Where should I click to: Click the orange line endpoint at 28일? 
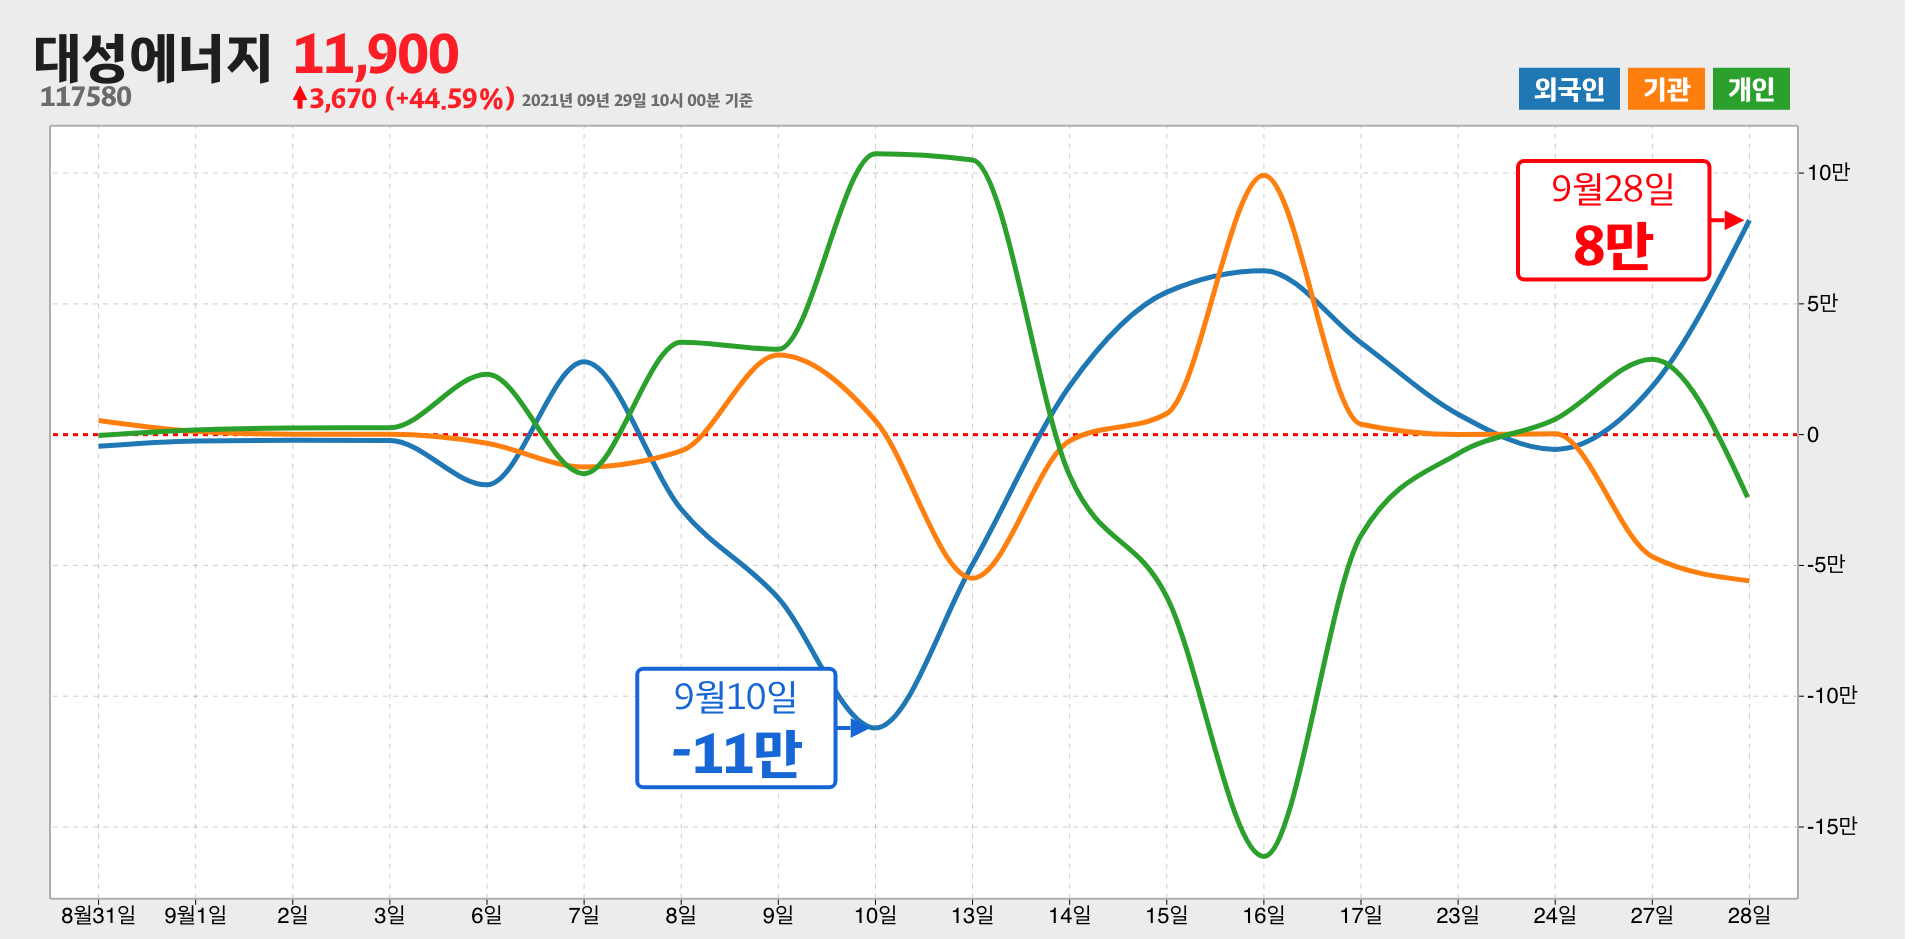1747,580
